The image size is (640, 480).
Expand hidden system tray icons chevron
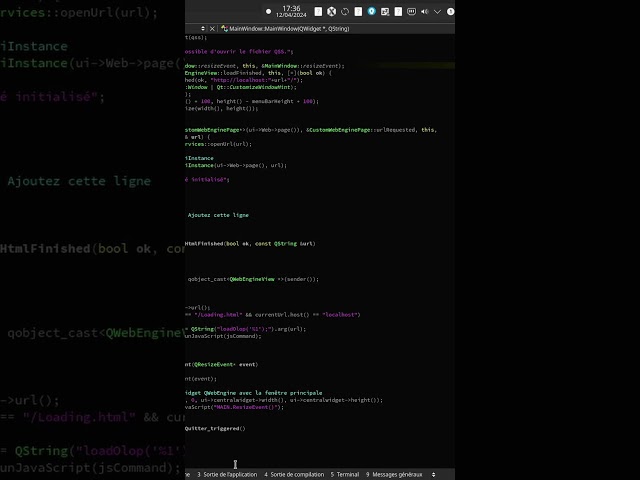[x=438, y=12]
